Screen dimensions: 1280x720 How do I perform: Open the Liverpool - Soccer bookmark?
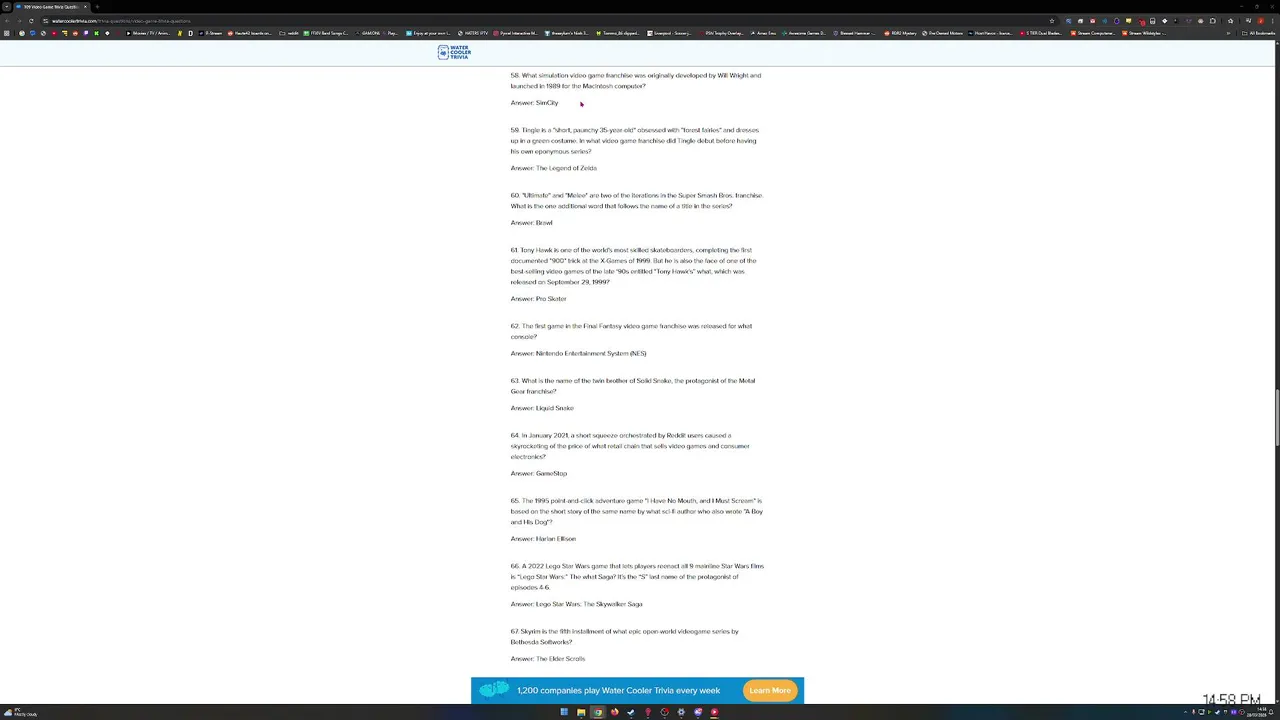tap(668, 33)
